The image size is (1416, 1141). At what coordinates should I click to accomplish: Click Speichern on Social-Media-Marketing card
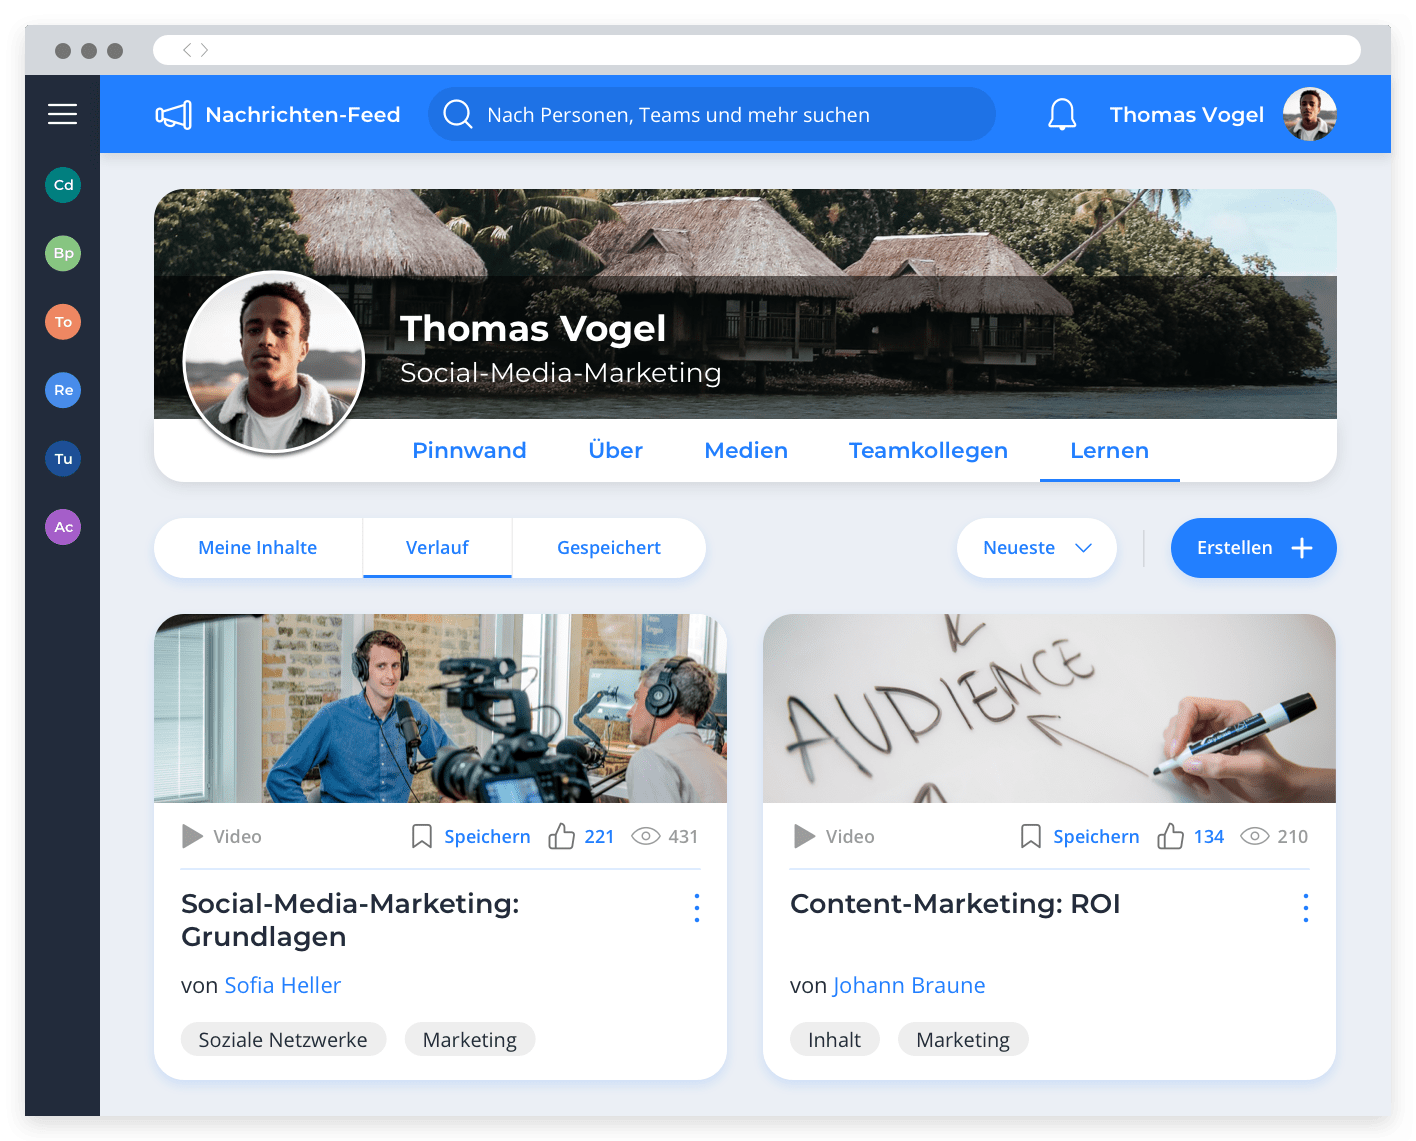(x=487, y=837)
